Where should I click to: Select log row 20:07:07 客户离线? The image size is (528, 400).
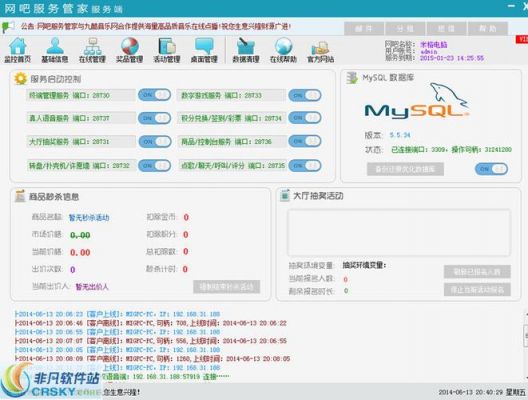tap(150, 341)
